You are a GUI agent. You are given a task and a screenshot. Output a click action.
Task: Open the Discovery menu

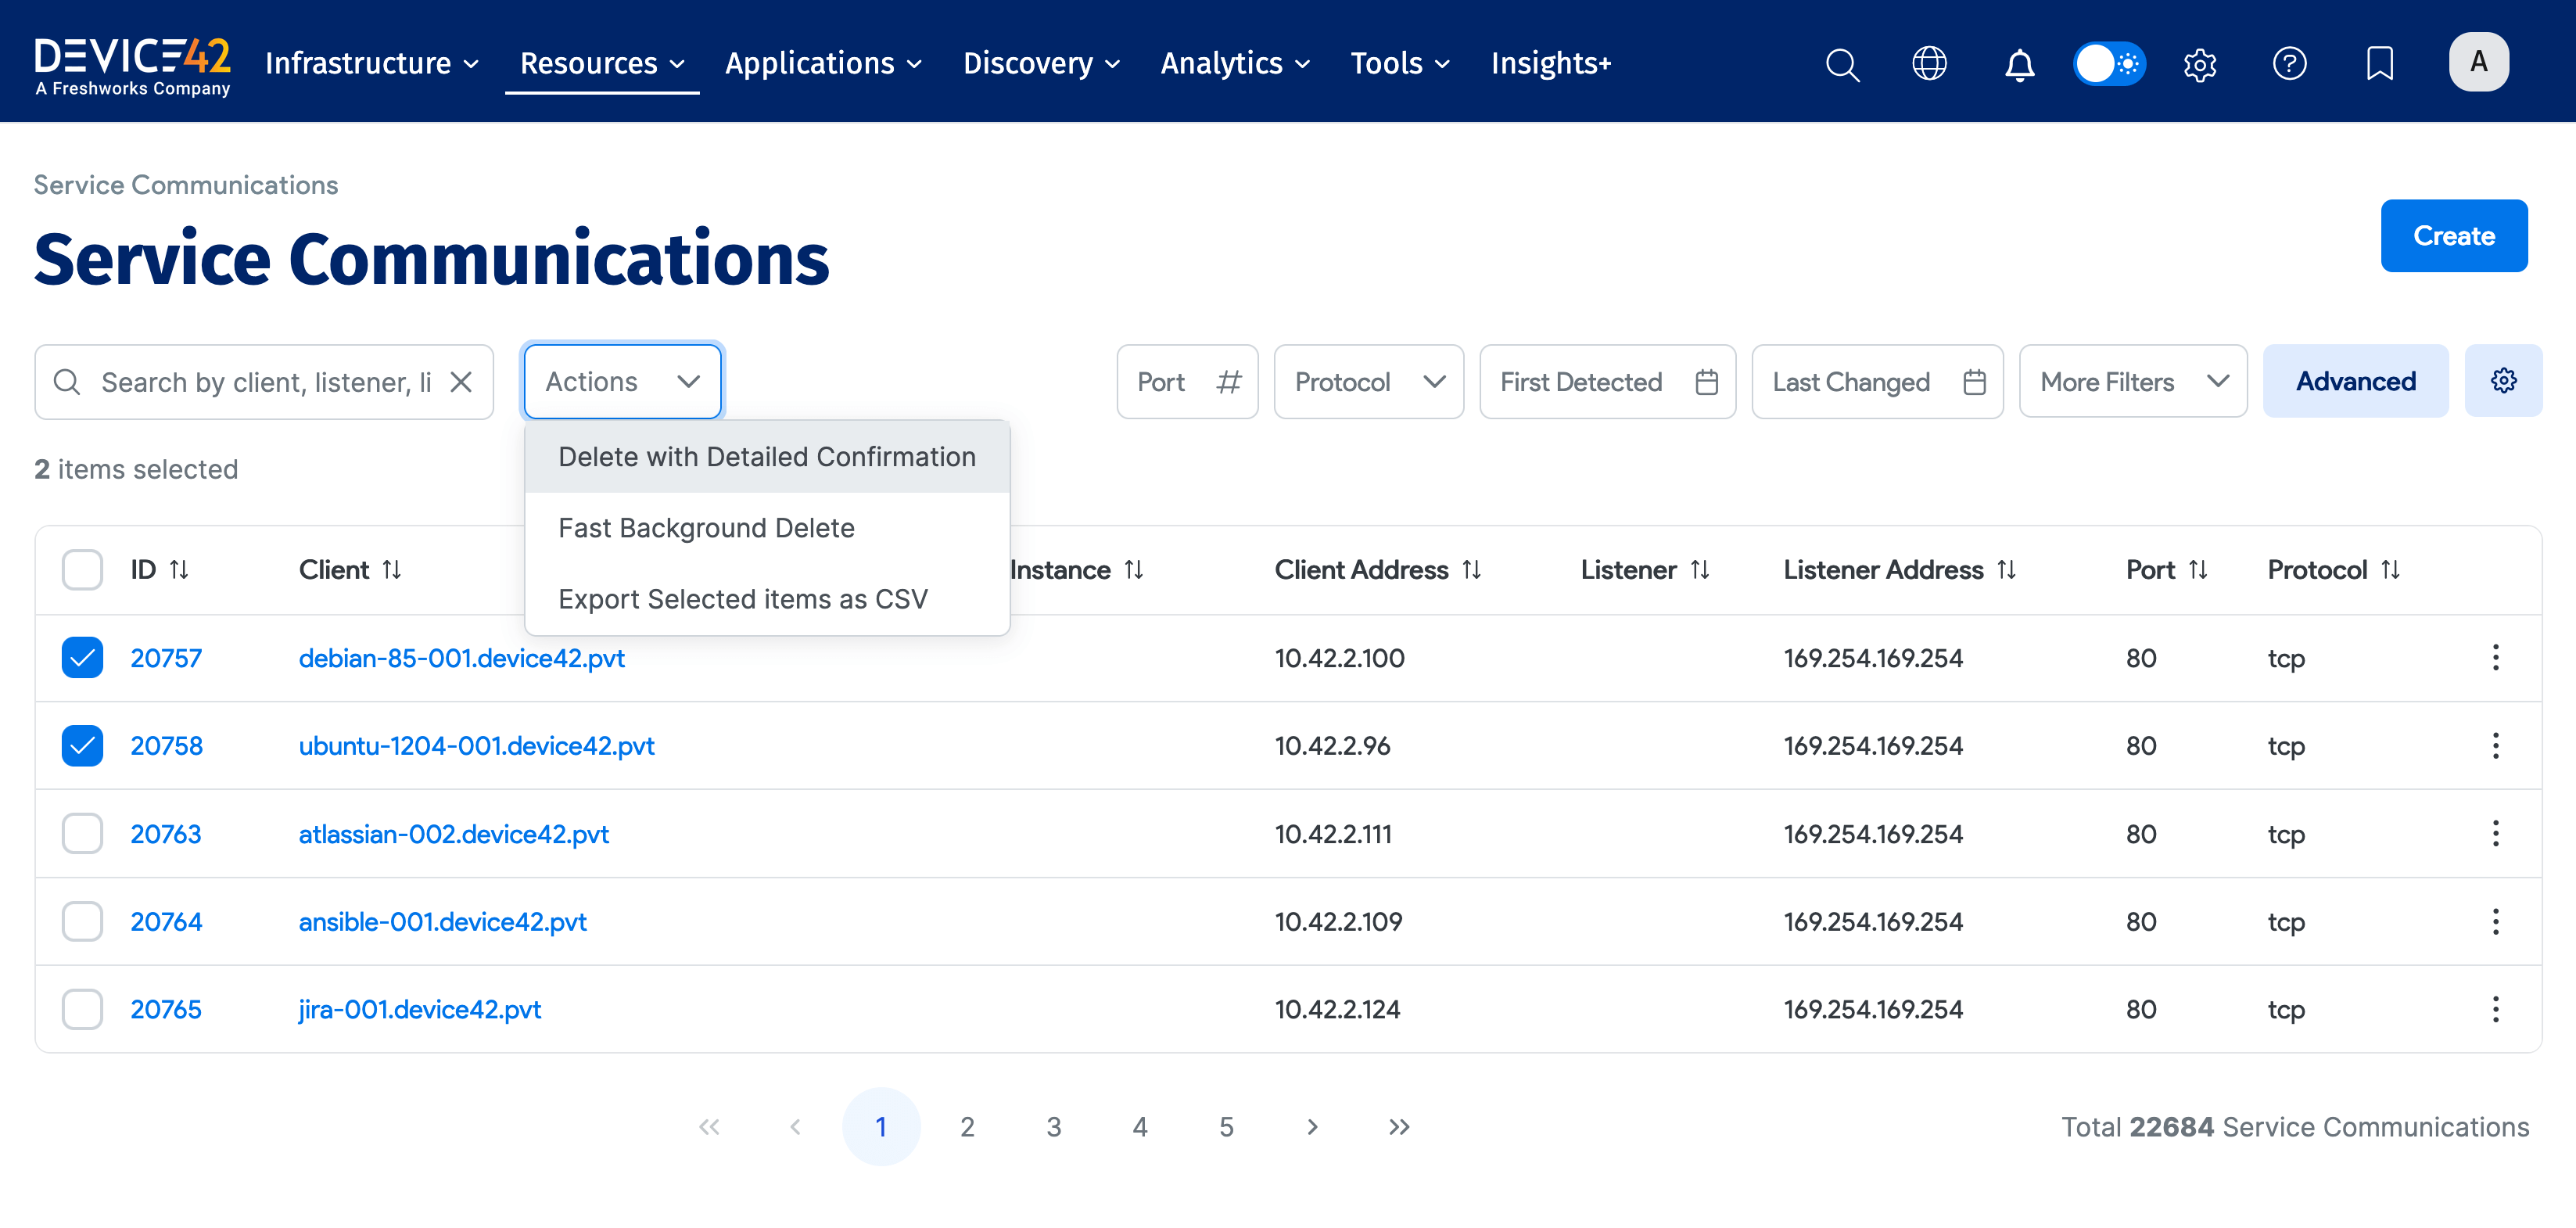1031,63
